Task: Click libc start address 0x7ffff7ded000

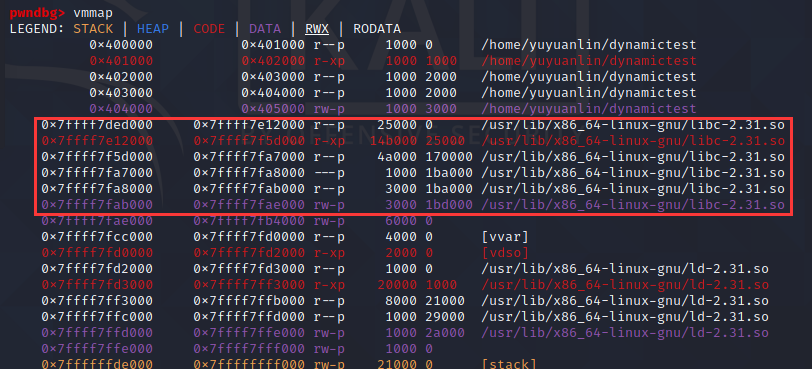Action: (97, 125)
